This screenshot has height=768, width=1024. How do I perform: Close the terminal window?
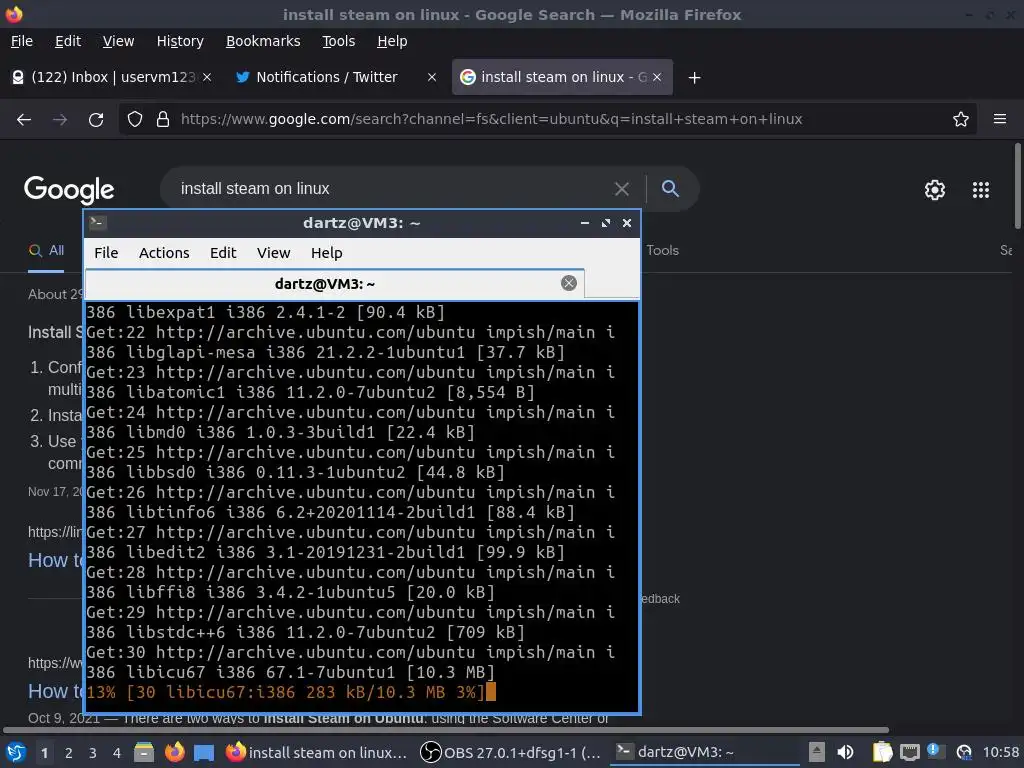627,223
